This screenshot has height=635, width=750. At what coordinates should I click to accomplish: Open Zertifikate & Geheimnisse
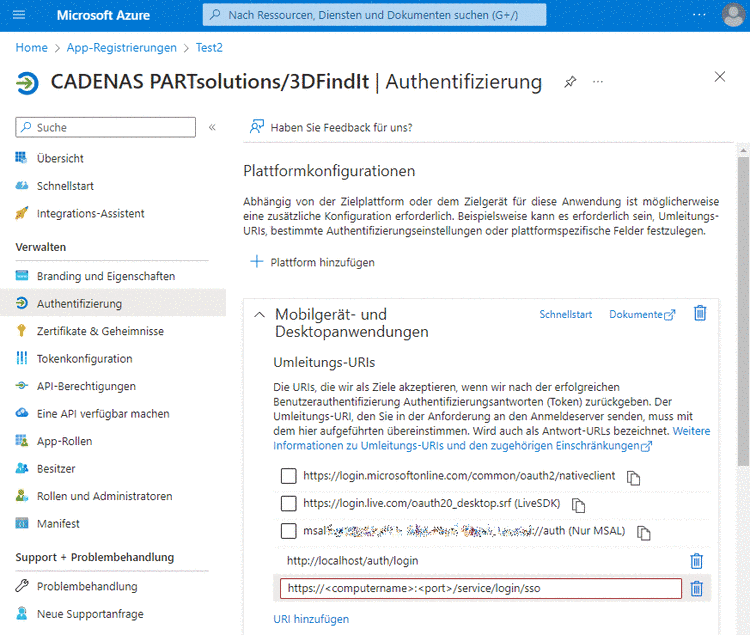point(100,331)
